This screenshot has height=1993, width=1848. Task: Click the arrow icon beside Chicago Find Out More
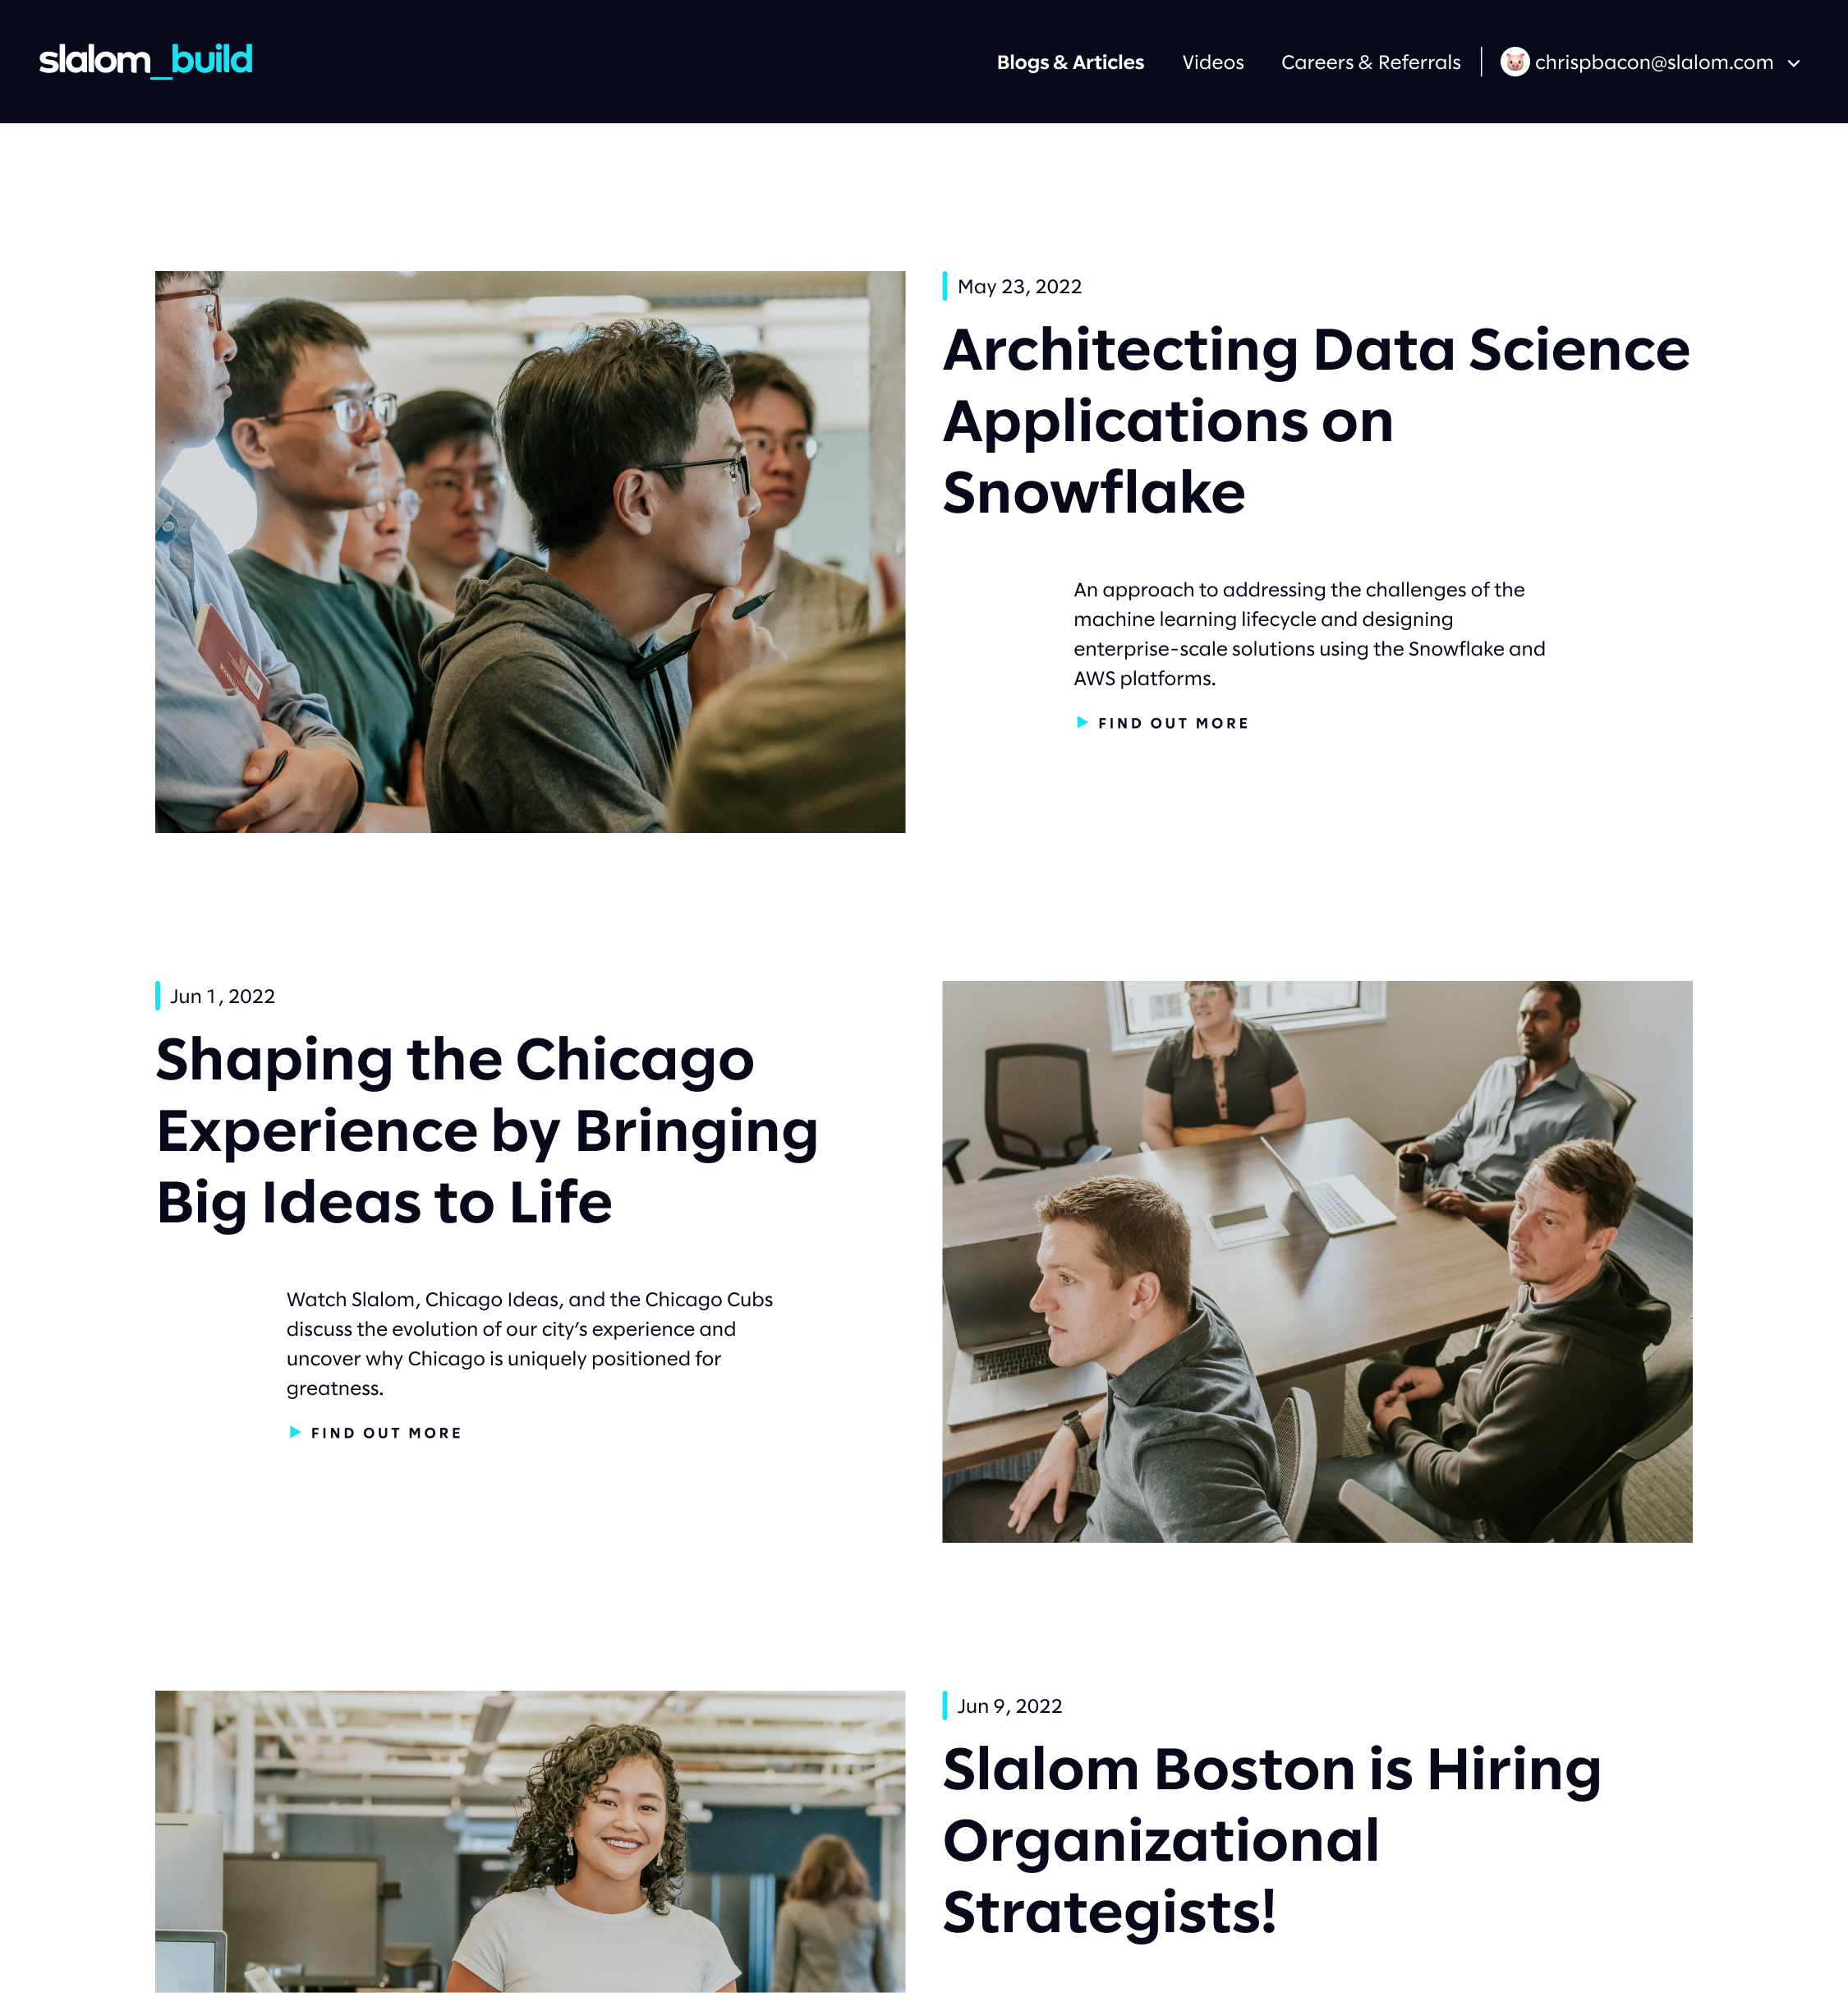(294, 1432)
